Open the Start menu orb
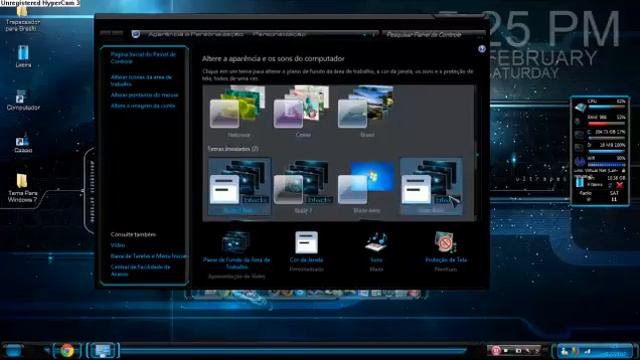 [14, 350]
